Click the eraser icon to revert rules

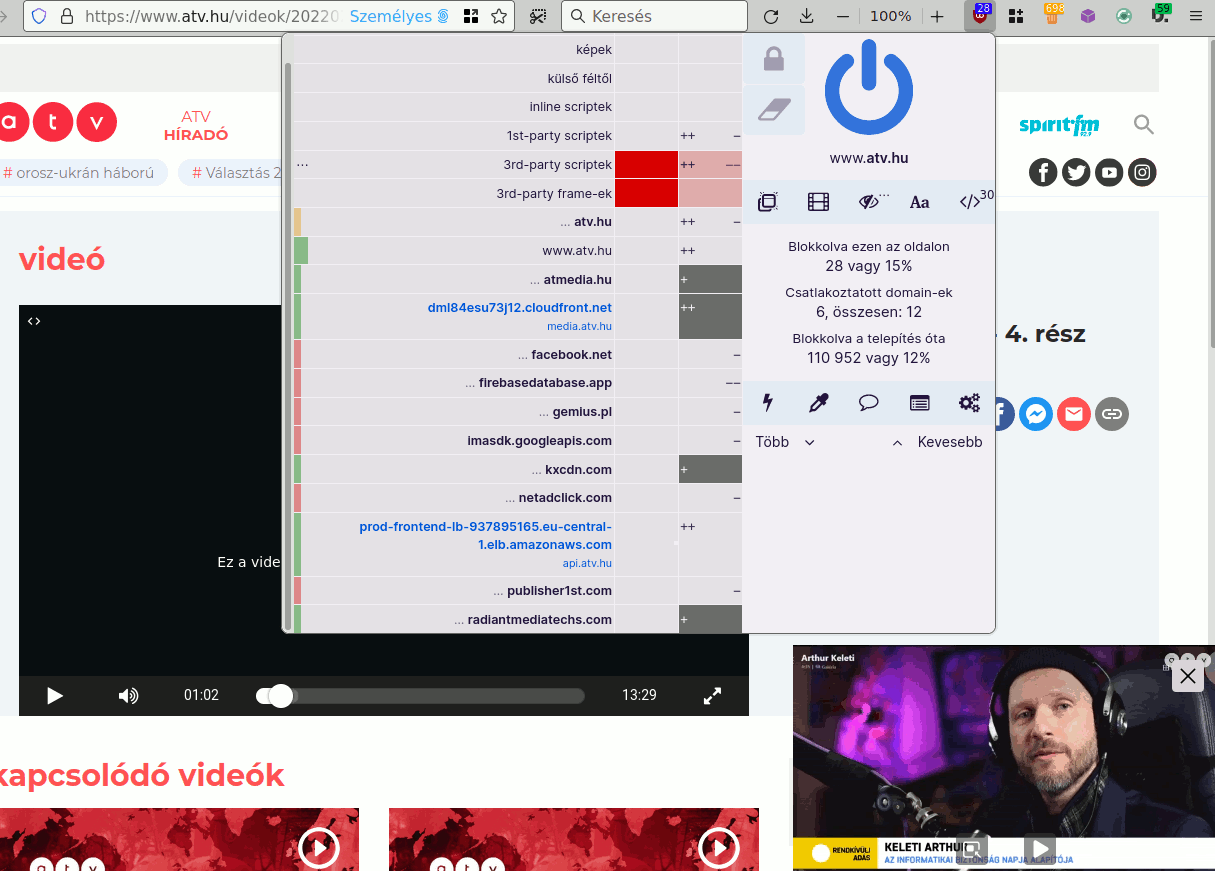click(x=774, y=109)
